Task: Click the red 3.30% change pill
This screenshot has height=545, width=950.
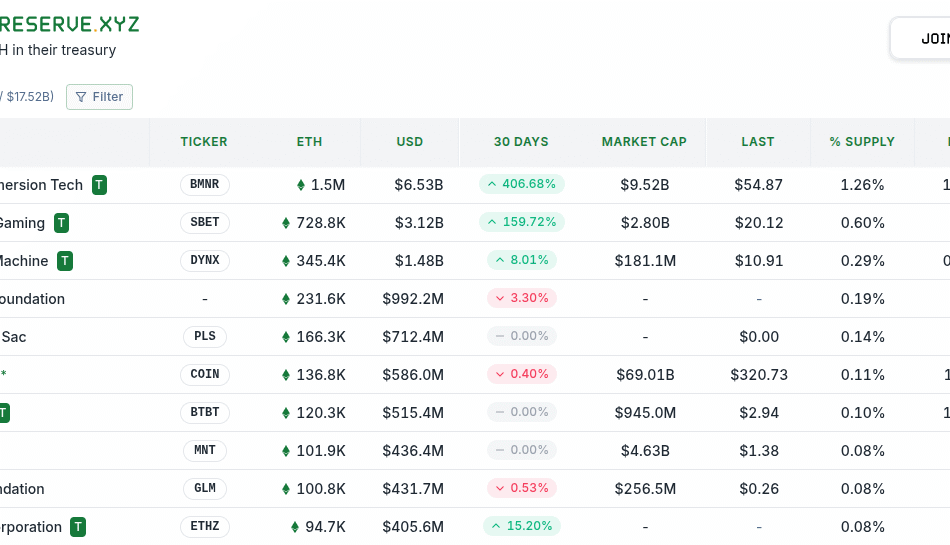Action: [x=522, y=298]
